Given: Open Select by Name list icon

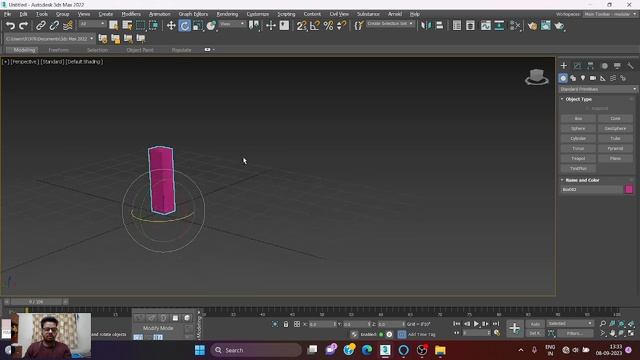Looking at the screenshot, I should pos(127,26).
